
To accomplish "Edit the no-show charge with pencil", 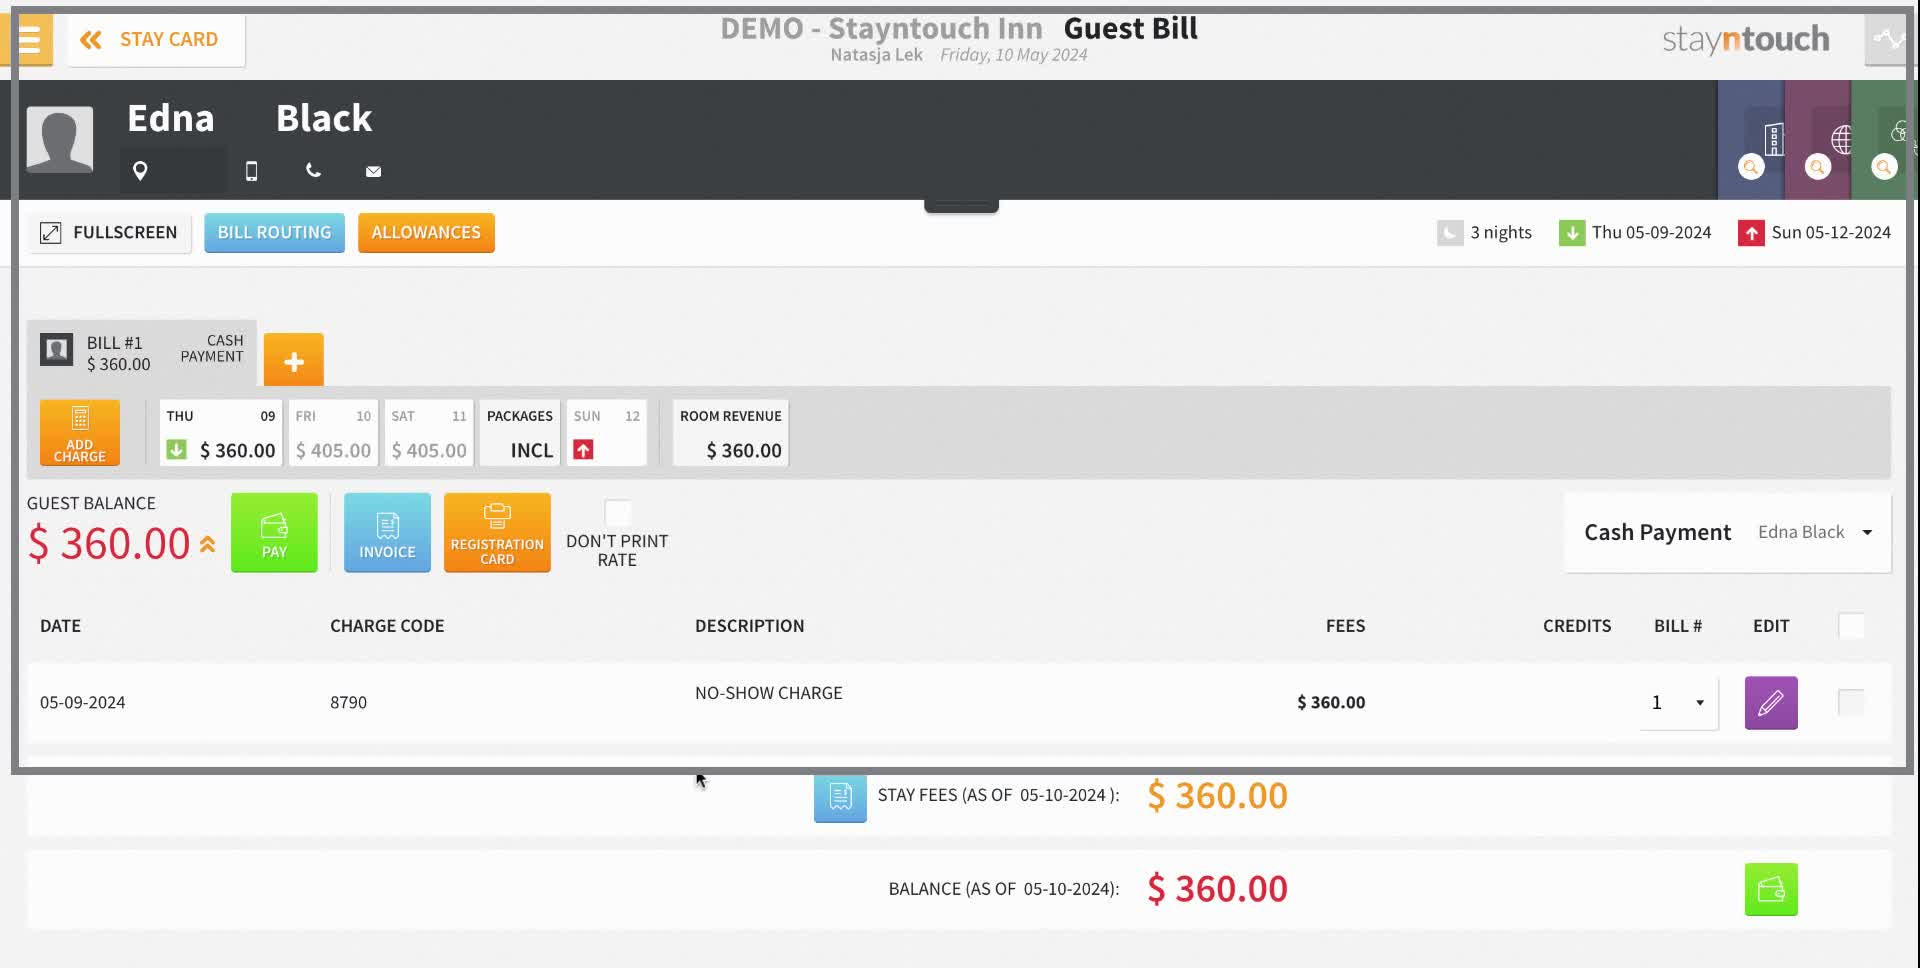I will click(x=1771, y=703).
